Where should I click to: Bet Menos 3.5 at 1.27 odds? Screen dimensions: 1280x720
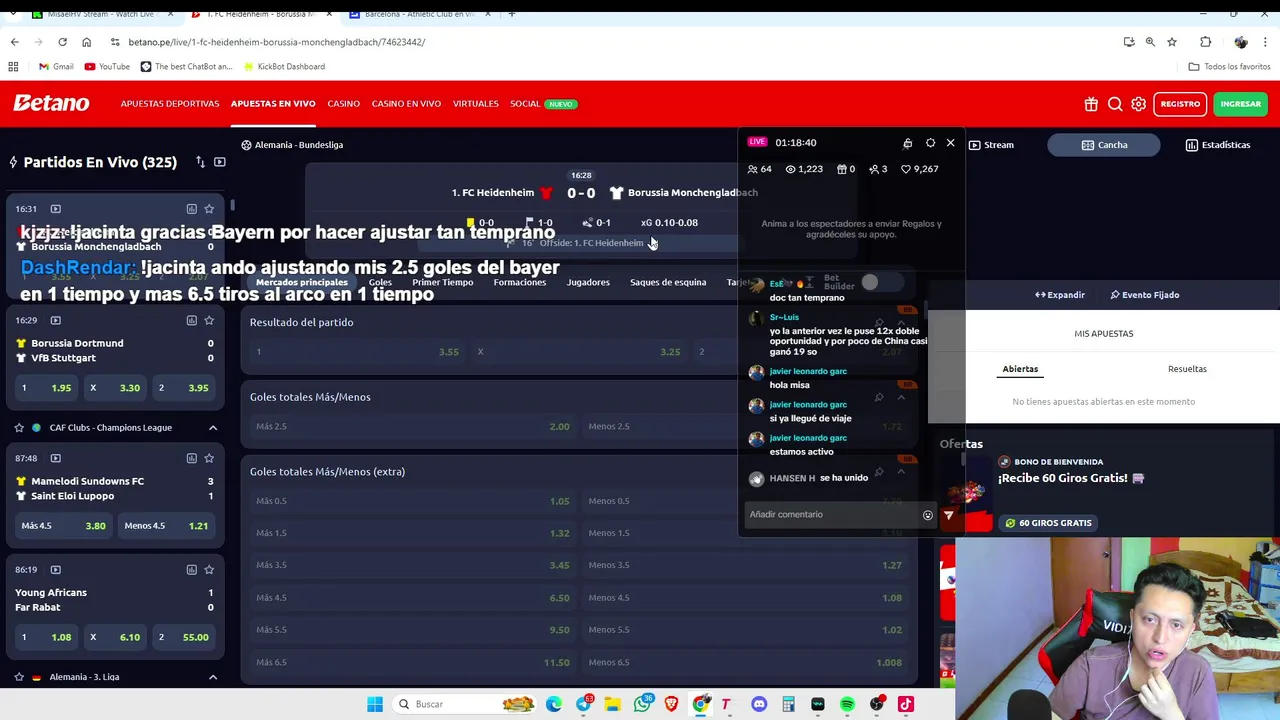pos(745,565)
